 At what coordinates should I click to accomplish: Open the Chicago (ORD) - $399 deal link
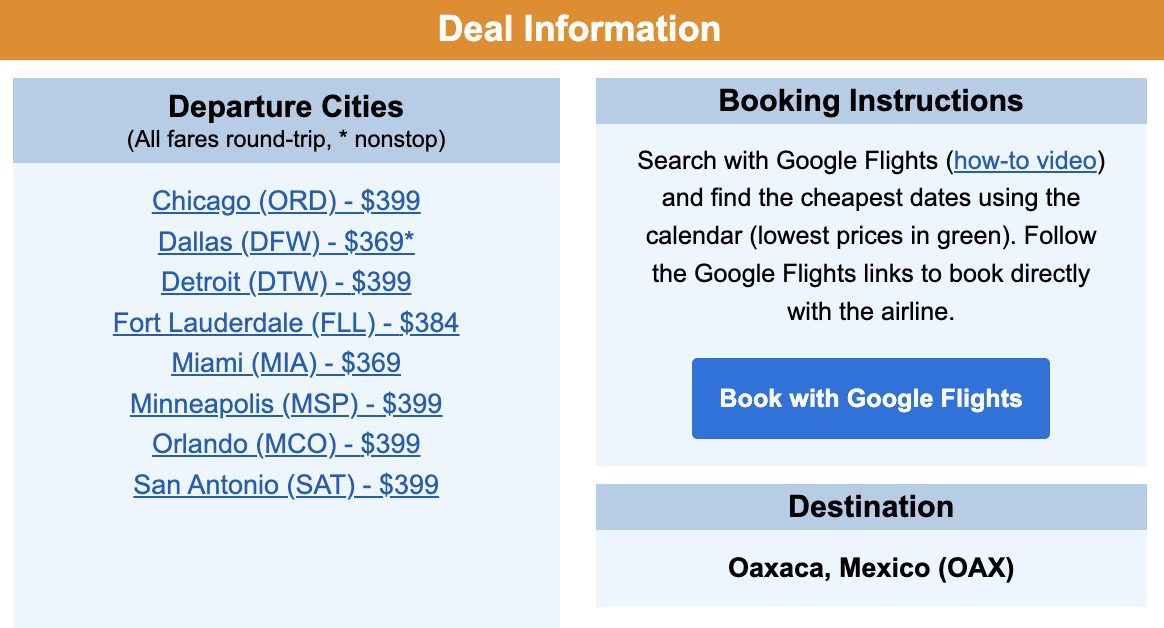tap(286, 201)
